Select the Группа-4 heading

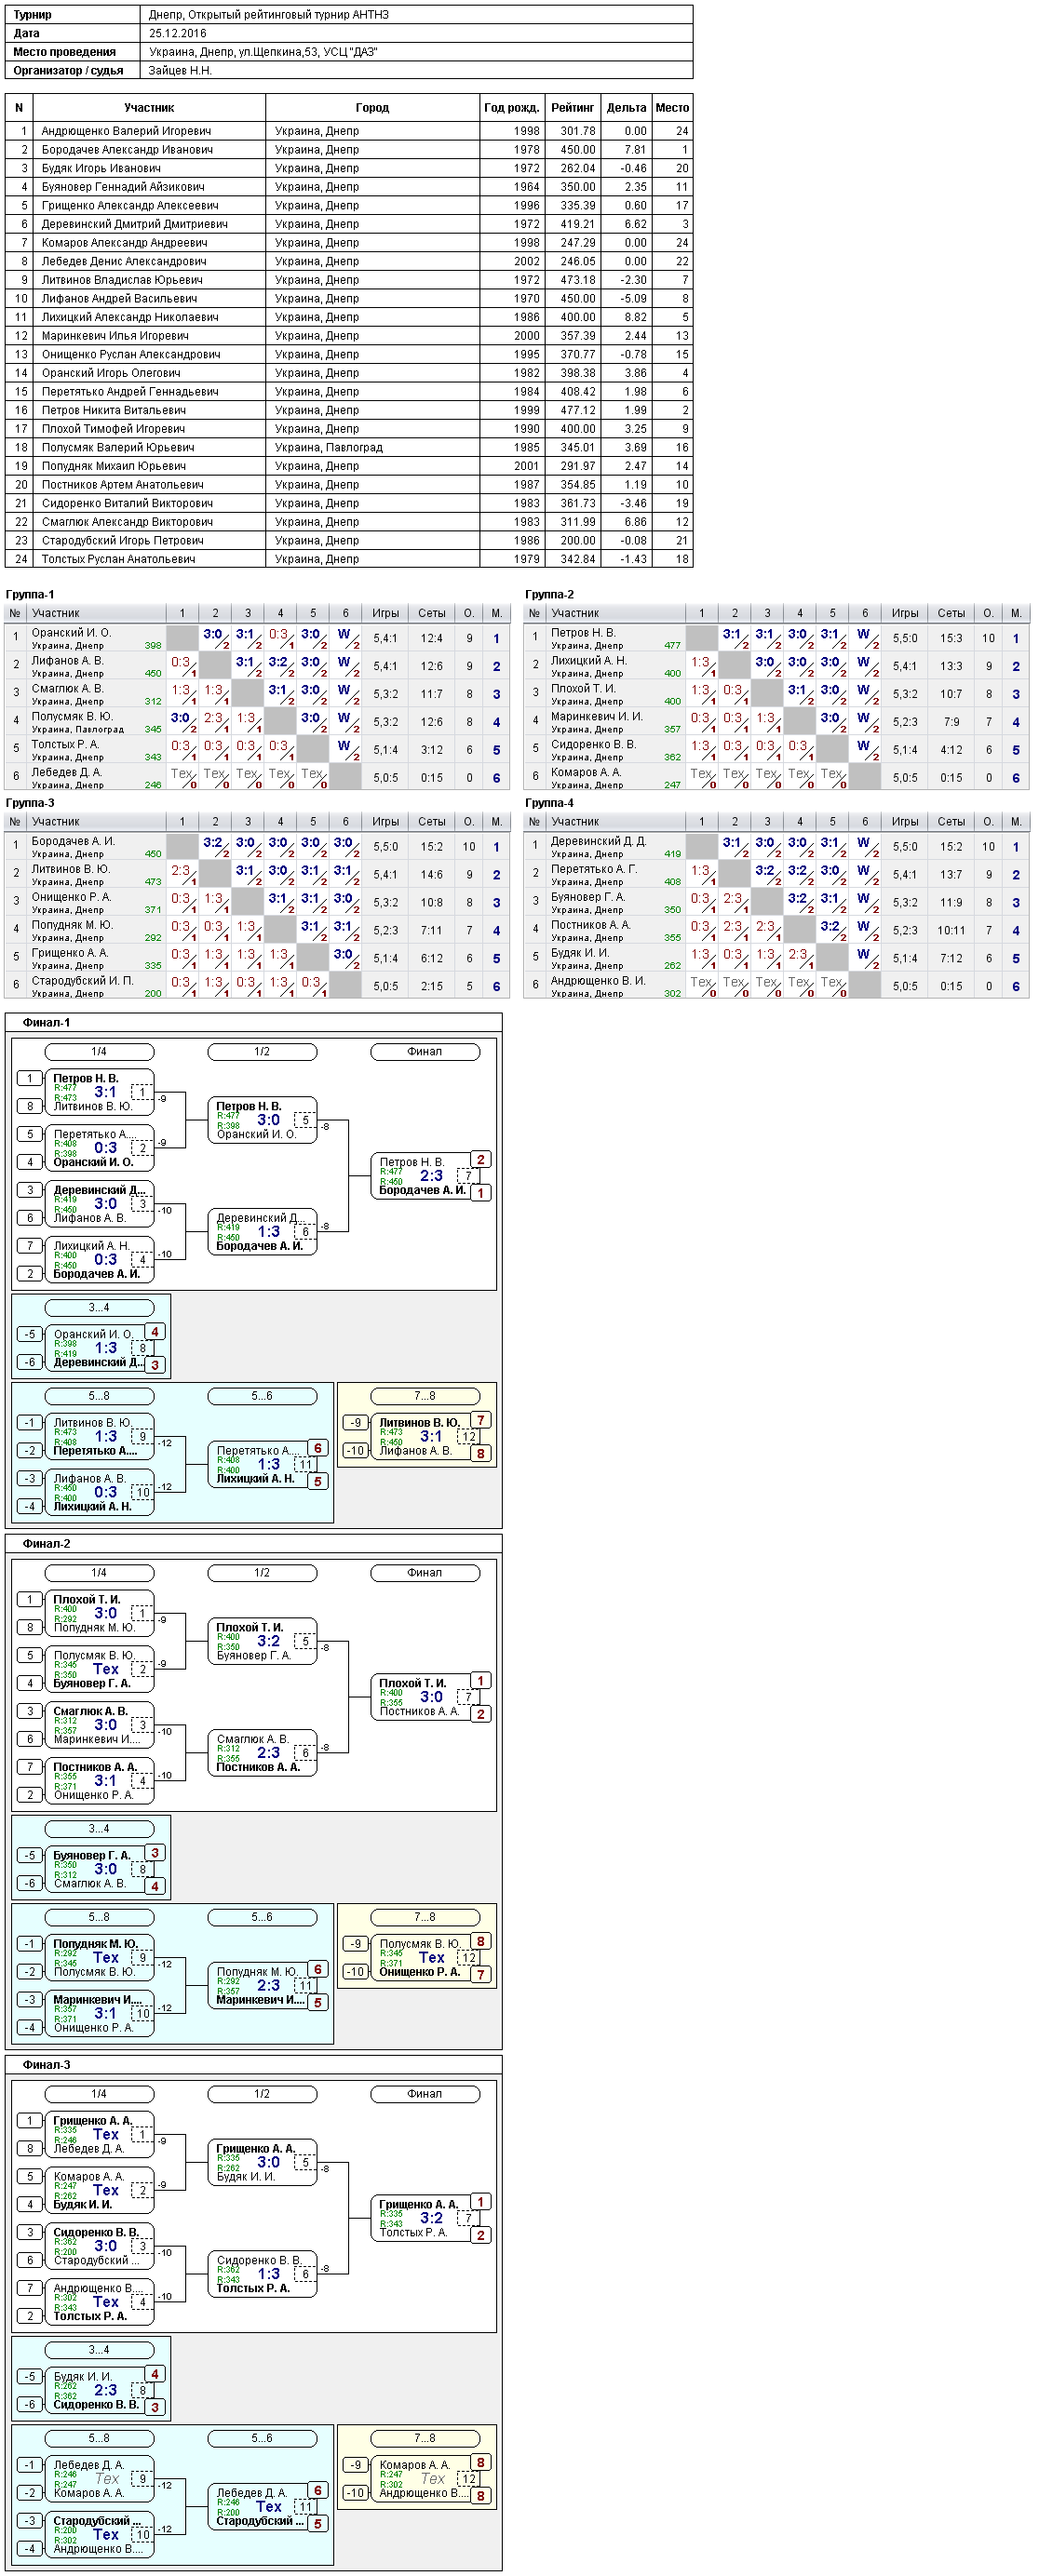click(x=550, y=803)
